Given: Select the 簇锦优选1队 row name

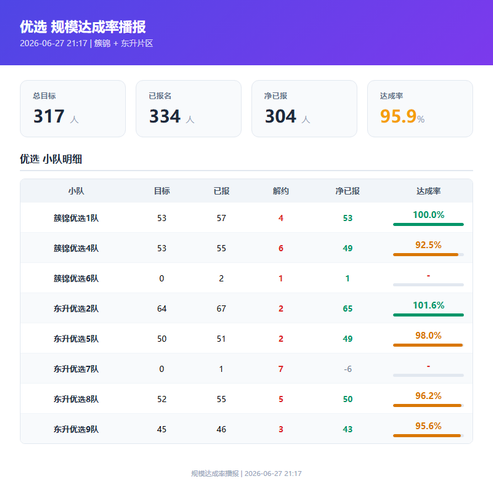Looking at the screenshot, I should coord(76,218).
